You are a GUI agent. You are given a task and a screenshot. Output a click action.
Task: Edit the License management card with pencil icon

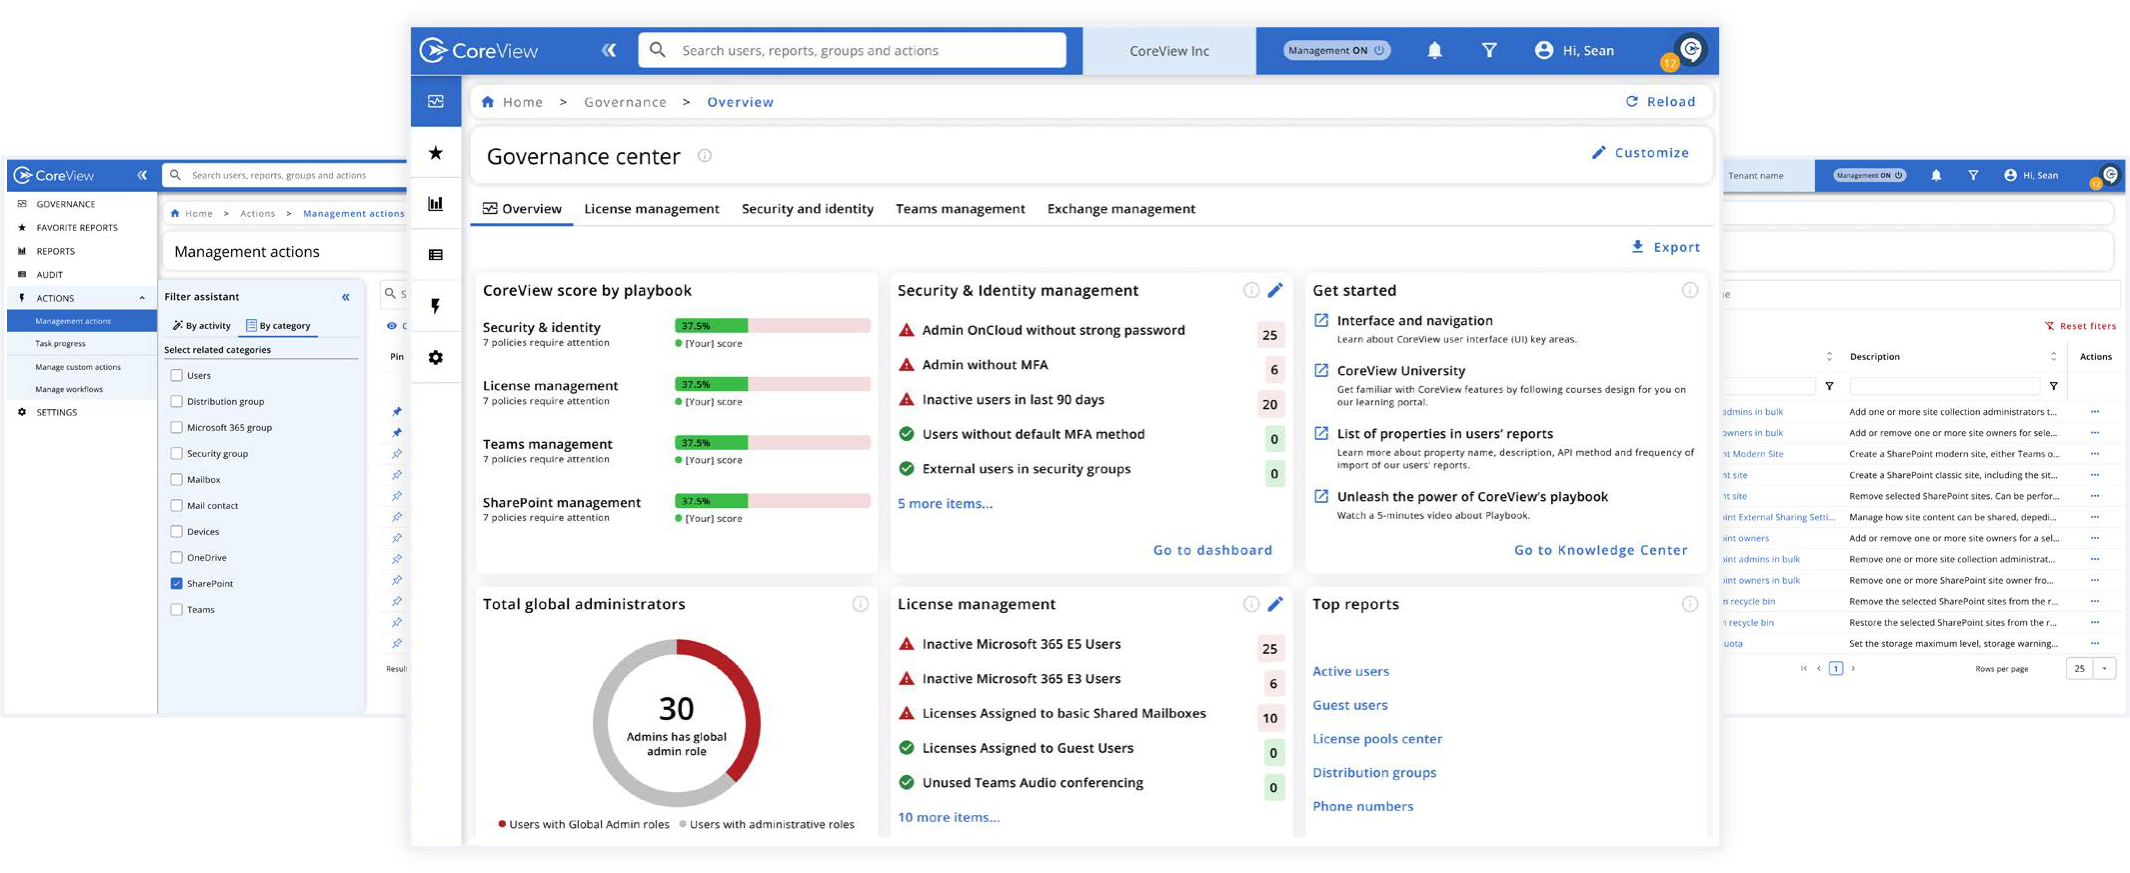1275,604
